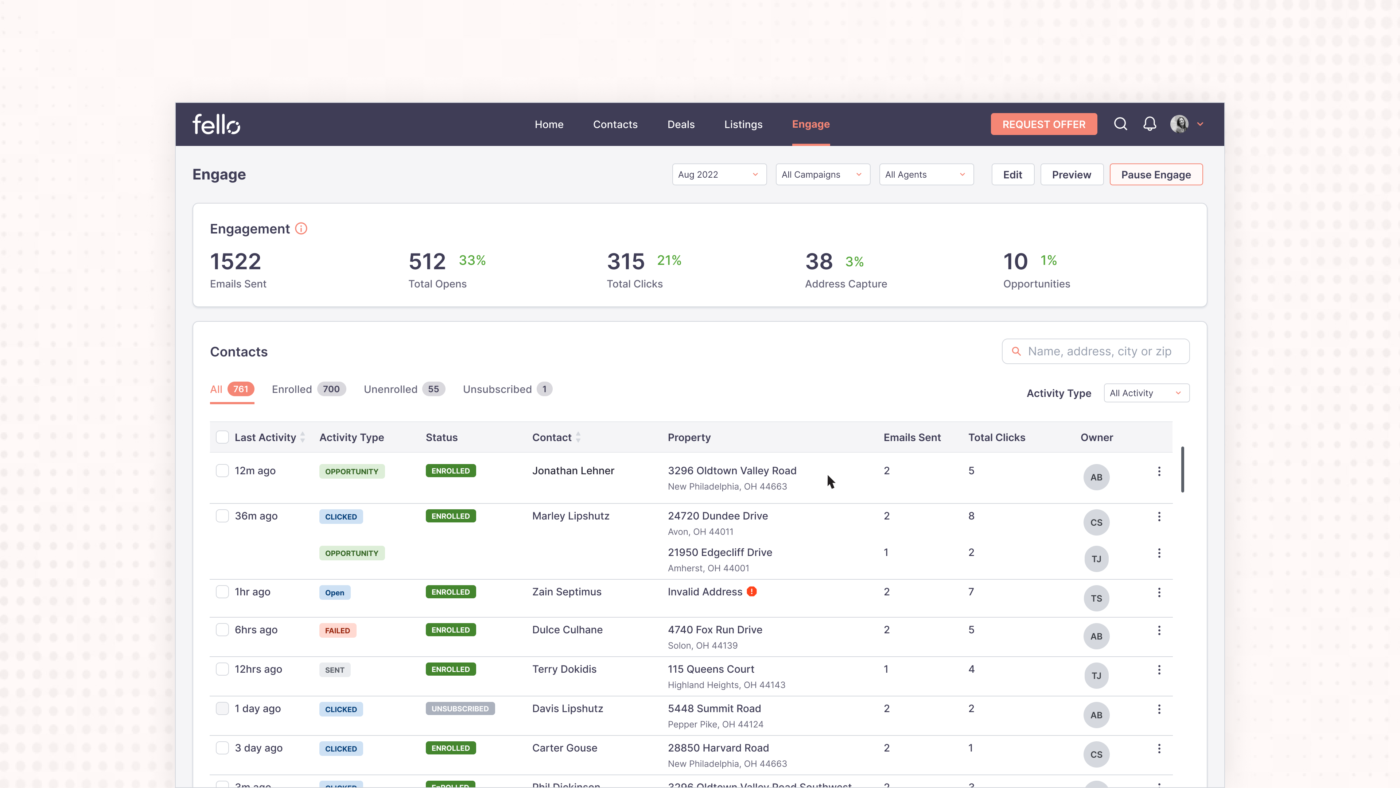1400x788 pixels.
Task: Open the Deals navigation menu item
Action: [x=680, y=123]
